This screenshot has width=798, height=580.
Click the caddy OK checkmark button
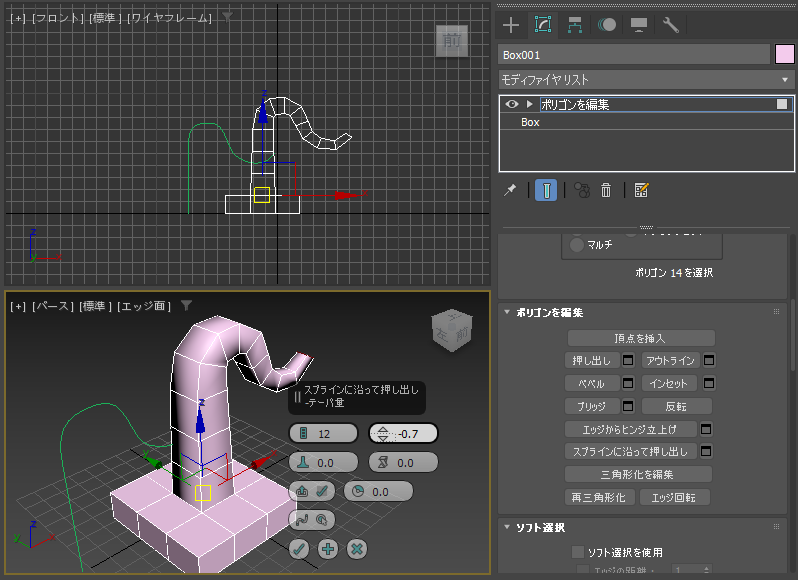[299, 549]
